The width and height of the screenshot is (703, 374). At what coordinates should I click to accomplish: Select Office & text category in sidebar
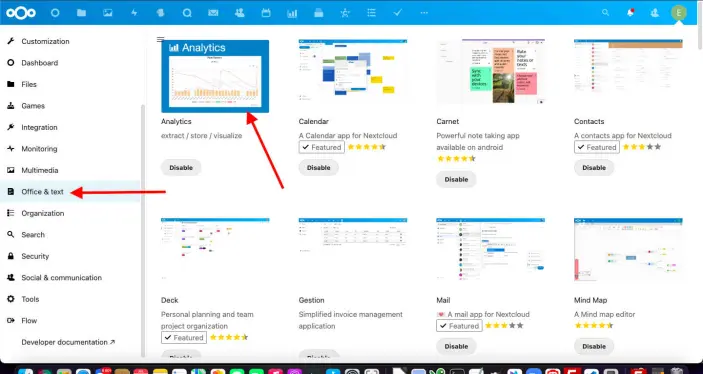(70, 192)
